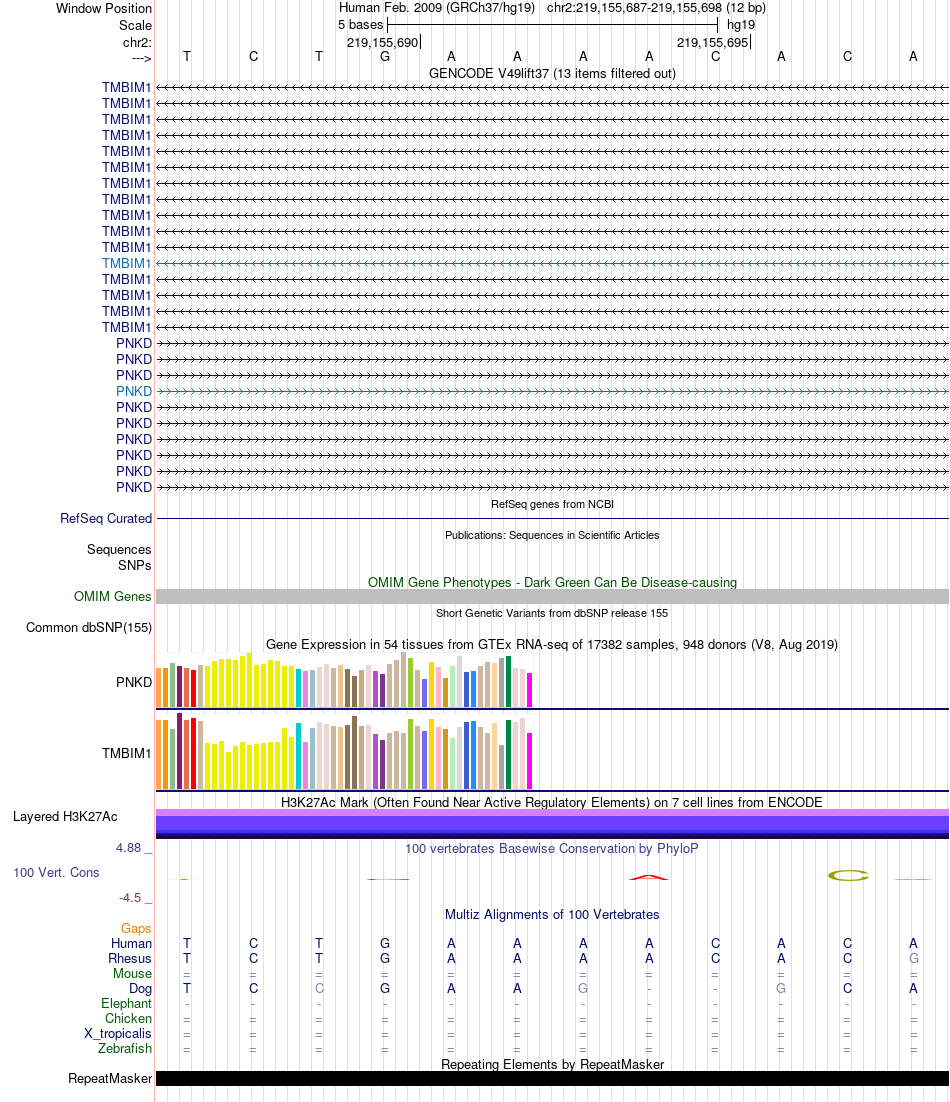Image resolution: width=950 pixels, height=1102 pixels.
Task: Open 'Repeating Elements by RepeatMasker' track title
Action: pyautogui.click(x=552, y=1065)
